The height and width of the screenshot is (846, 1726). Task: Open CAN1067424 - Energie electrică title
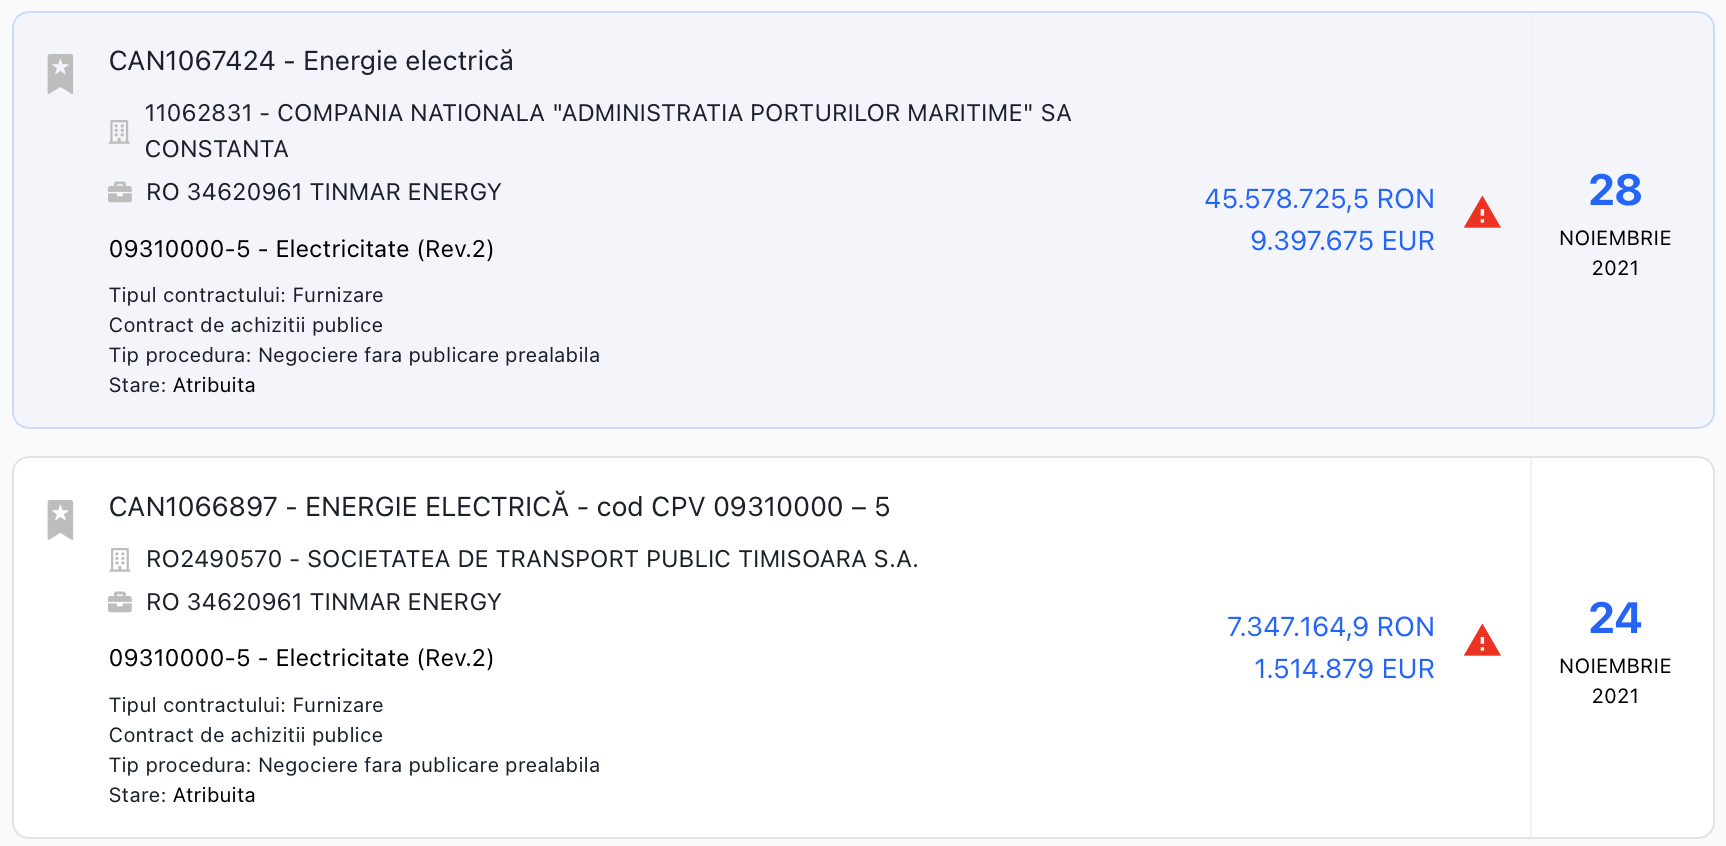(x=311, y=61)
